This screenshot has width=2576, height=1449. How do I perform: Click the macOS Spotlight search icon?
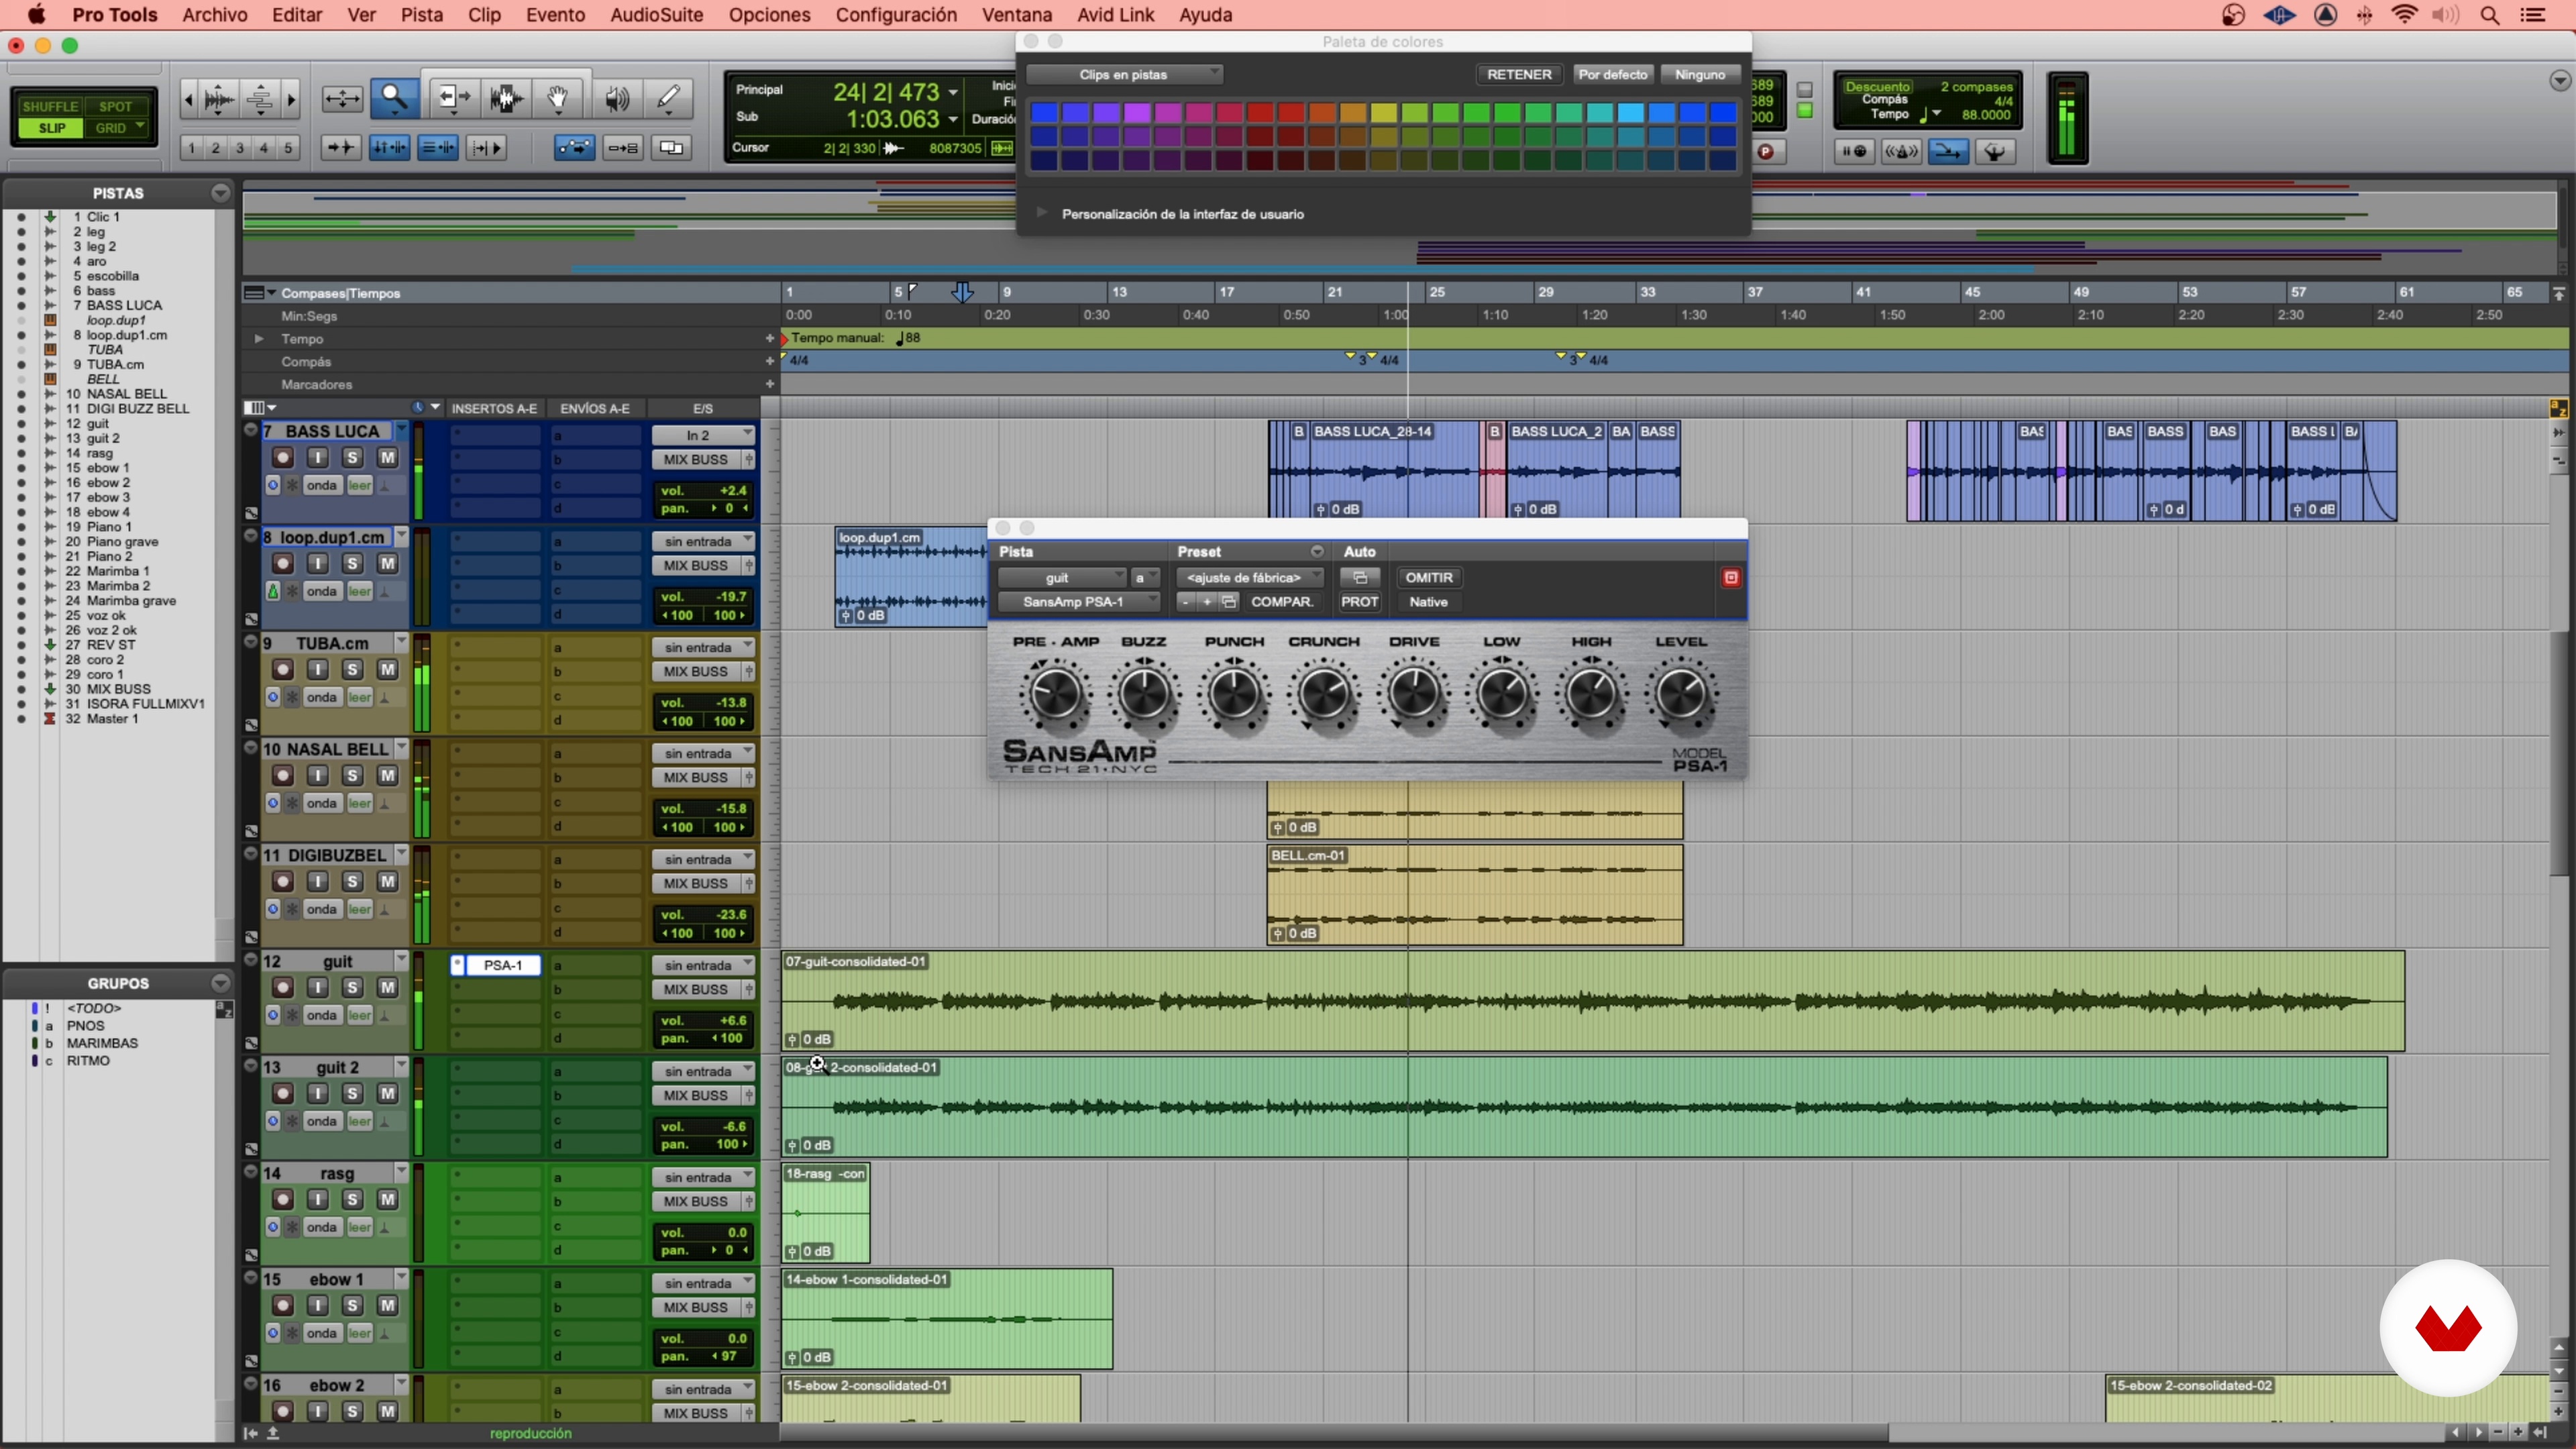click(2490, 15)
